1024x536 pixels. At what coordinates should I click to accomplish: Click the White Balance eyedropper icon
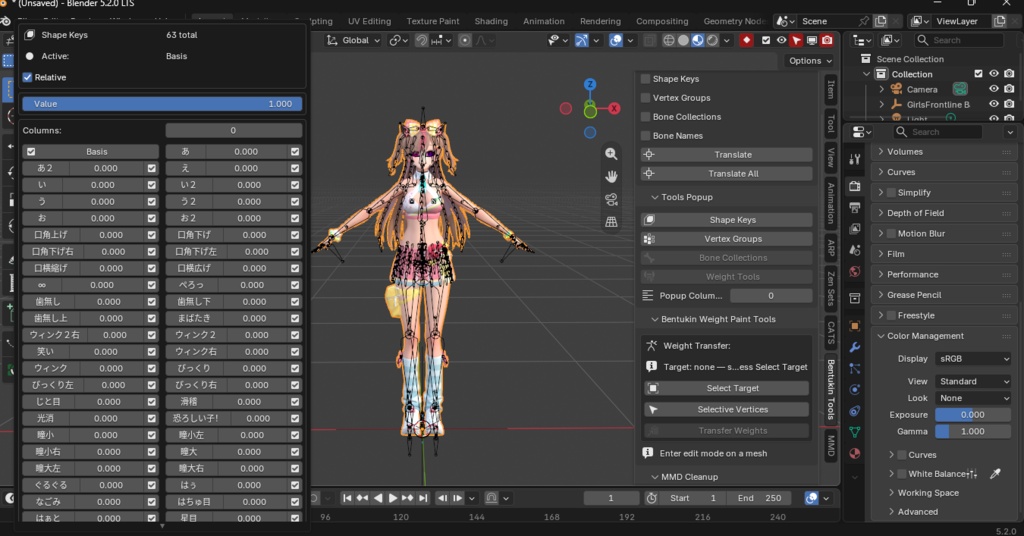pos(995,474)
